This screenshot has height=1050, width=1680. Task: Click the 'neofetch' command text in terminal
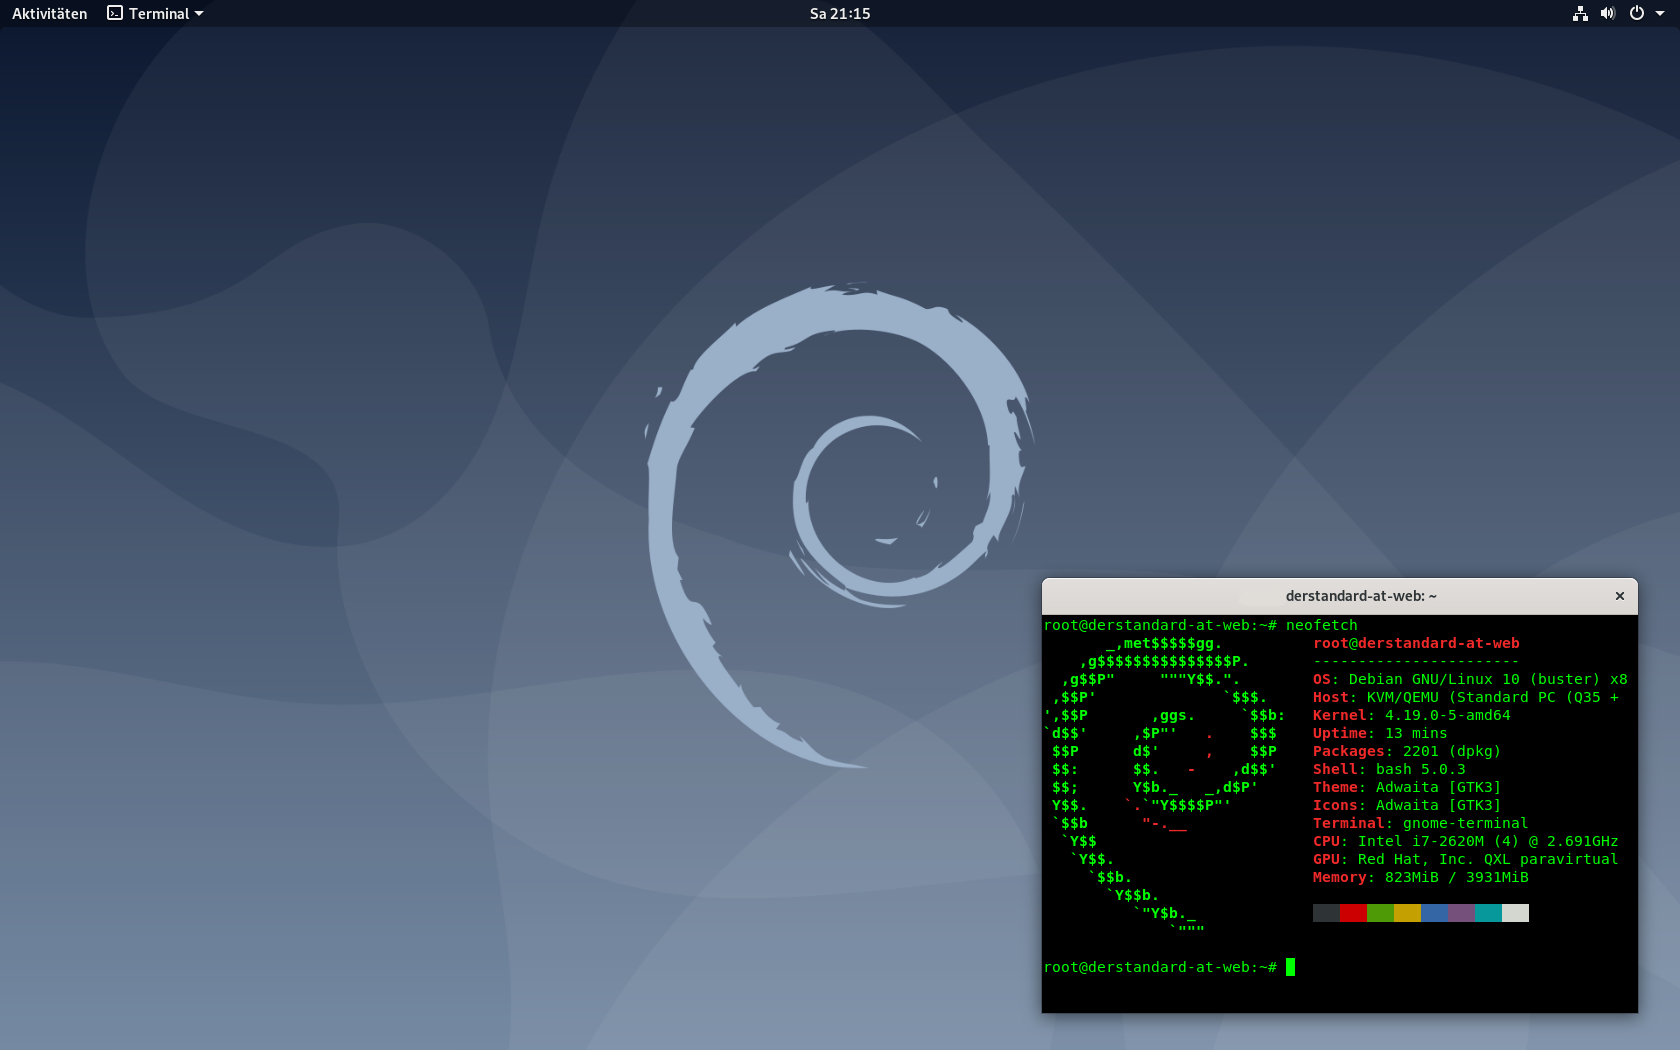[x=1321, y=624]
